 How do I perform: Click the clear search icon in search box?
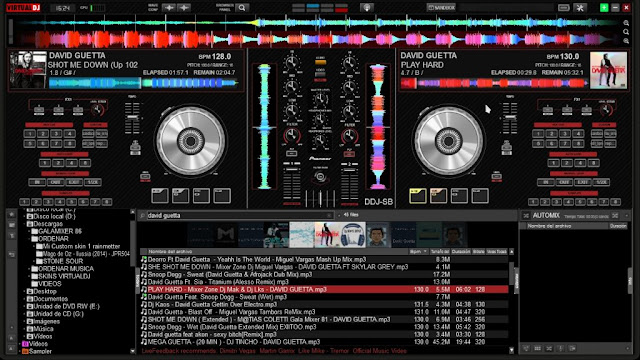(329, 216)
